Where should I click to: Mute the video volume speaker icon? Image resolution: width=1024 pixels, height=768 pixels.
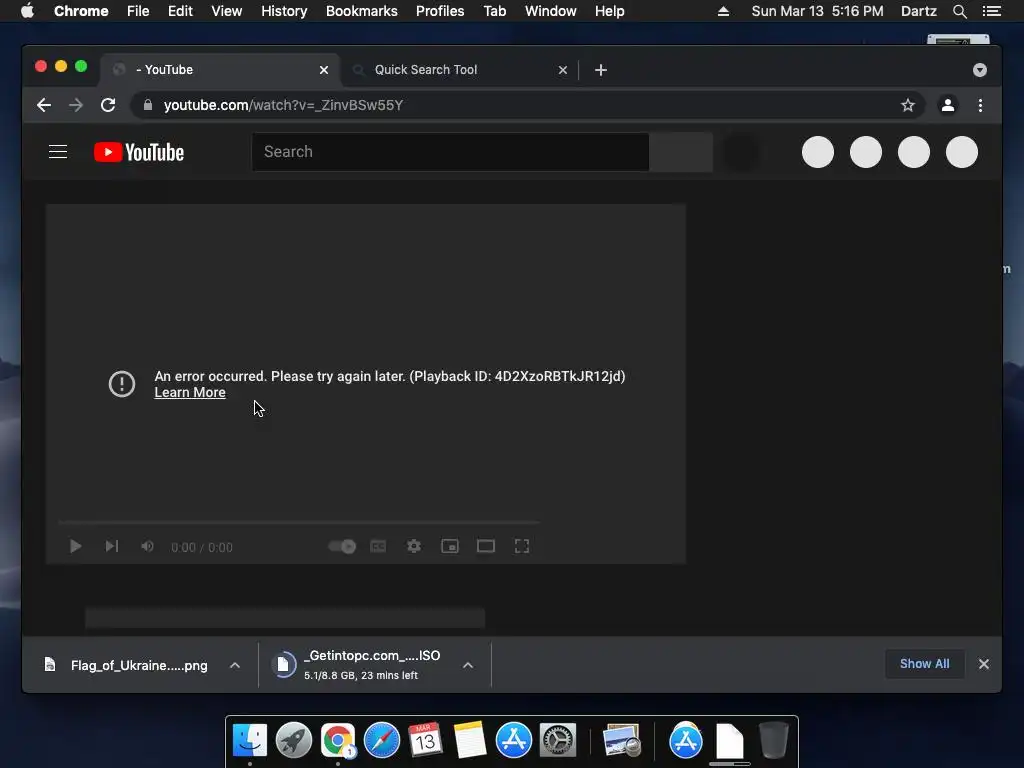pos(148,546)
